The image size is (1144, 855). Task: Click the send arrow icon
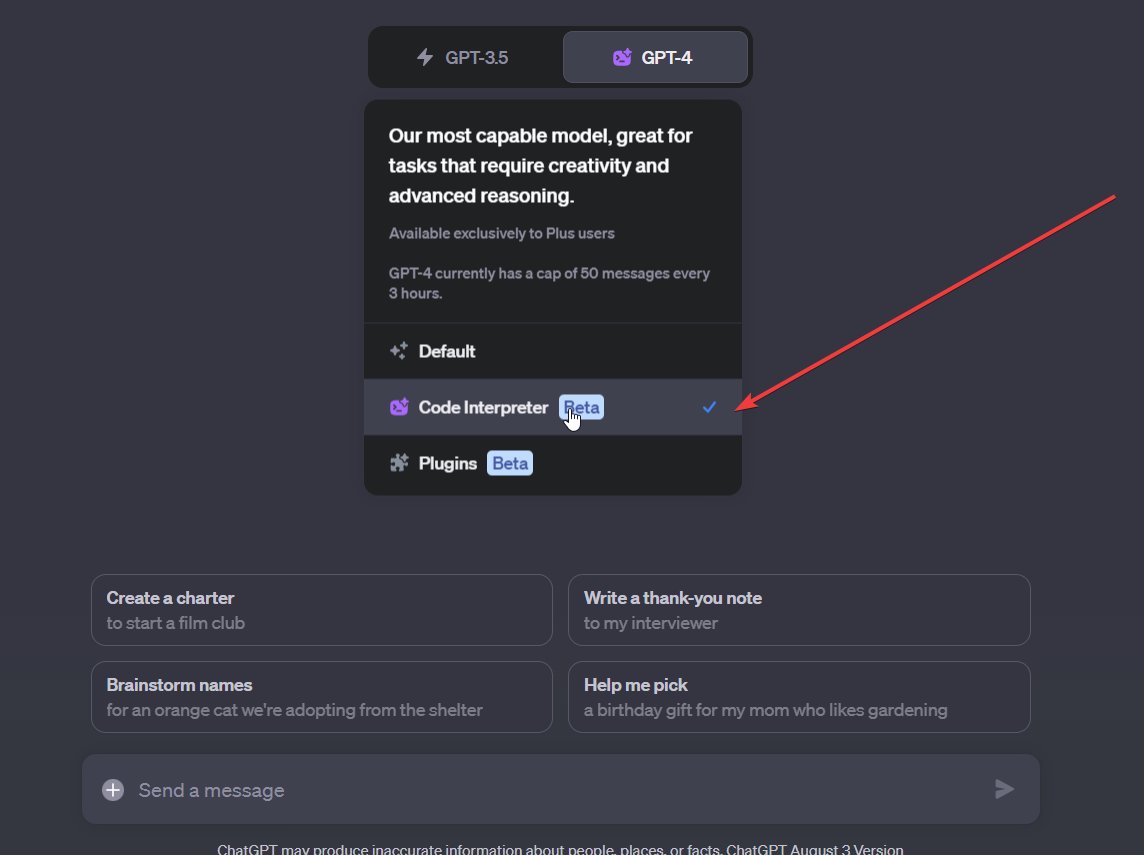pos(1005,789)
